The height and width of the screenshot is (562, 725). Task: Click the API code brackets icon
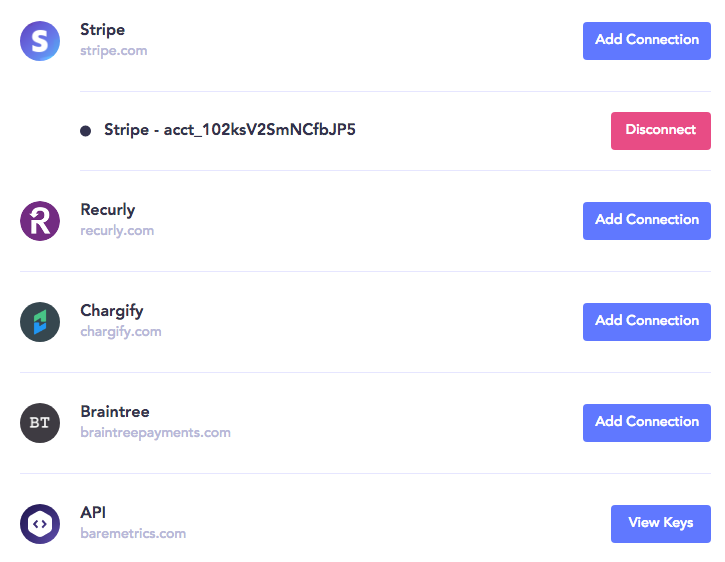click(40, 523)
